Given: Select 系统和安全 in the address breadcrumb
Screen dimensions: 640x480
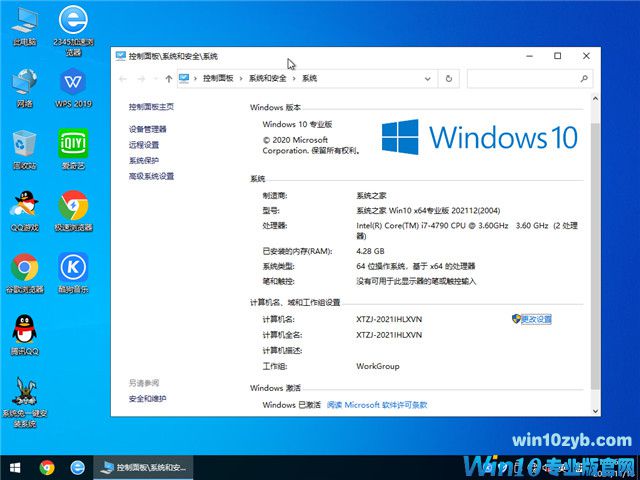Looking at the screenshot, I should tap(267, 78).
